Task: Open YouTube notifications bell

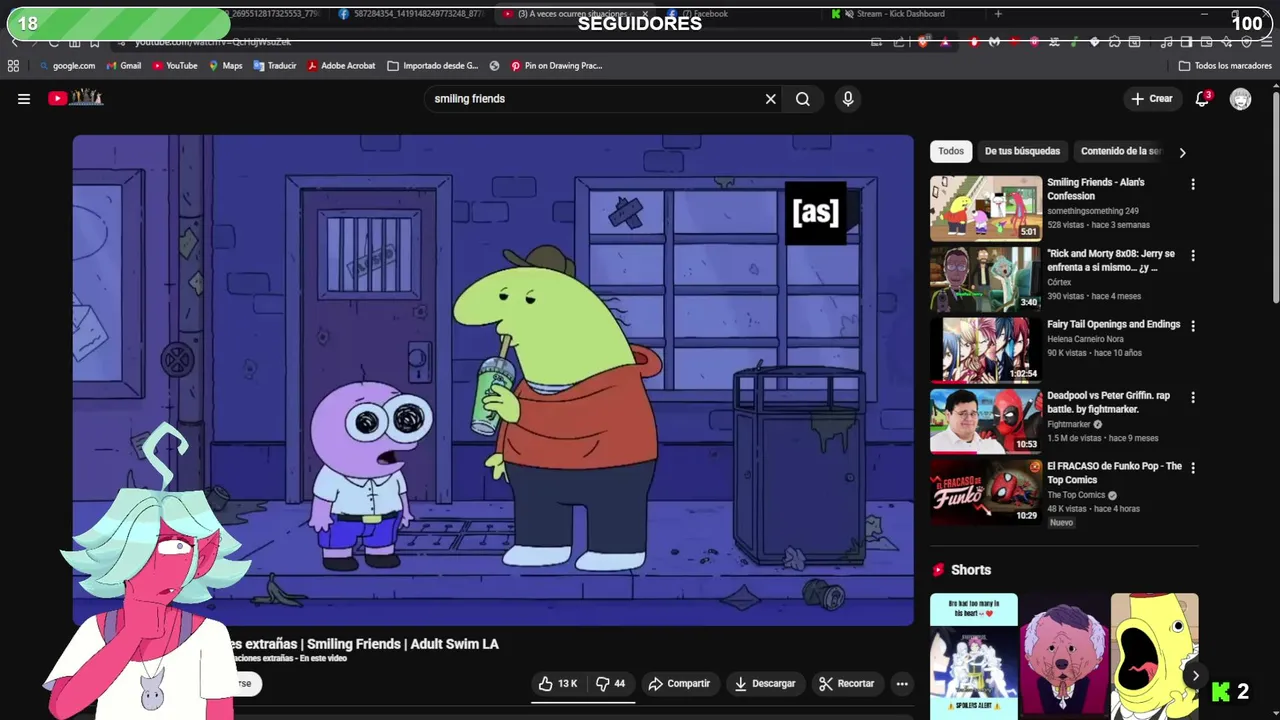Action: (1203, 99)
